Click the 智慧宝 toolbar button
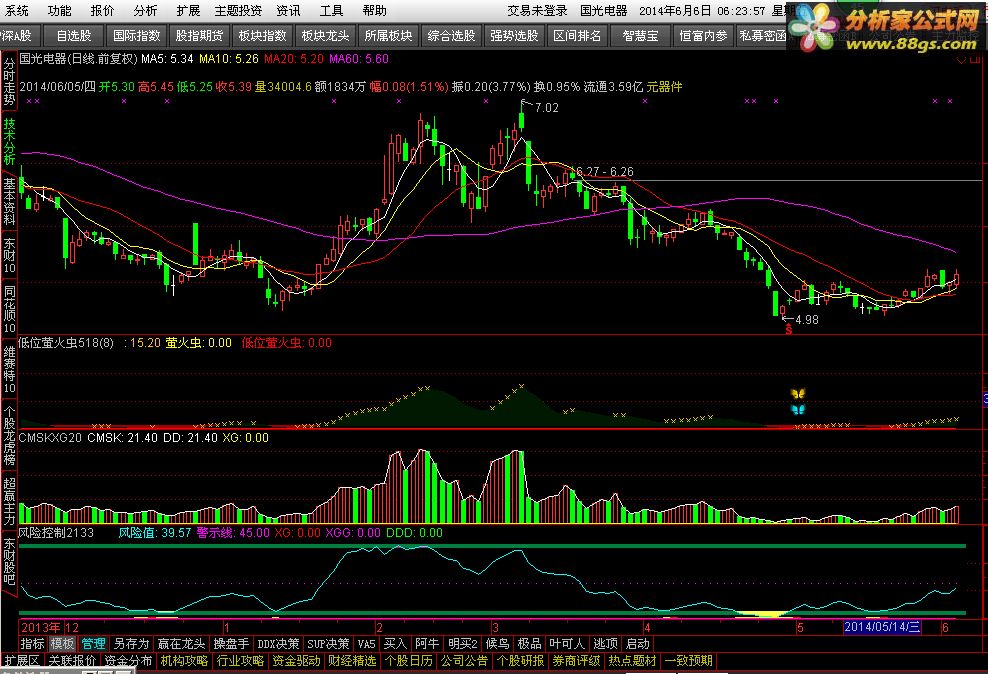Screen dimensions: 988x674 point(641,36)
